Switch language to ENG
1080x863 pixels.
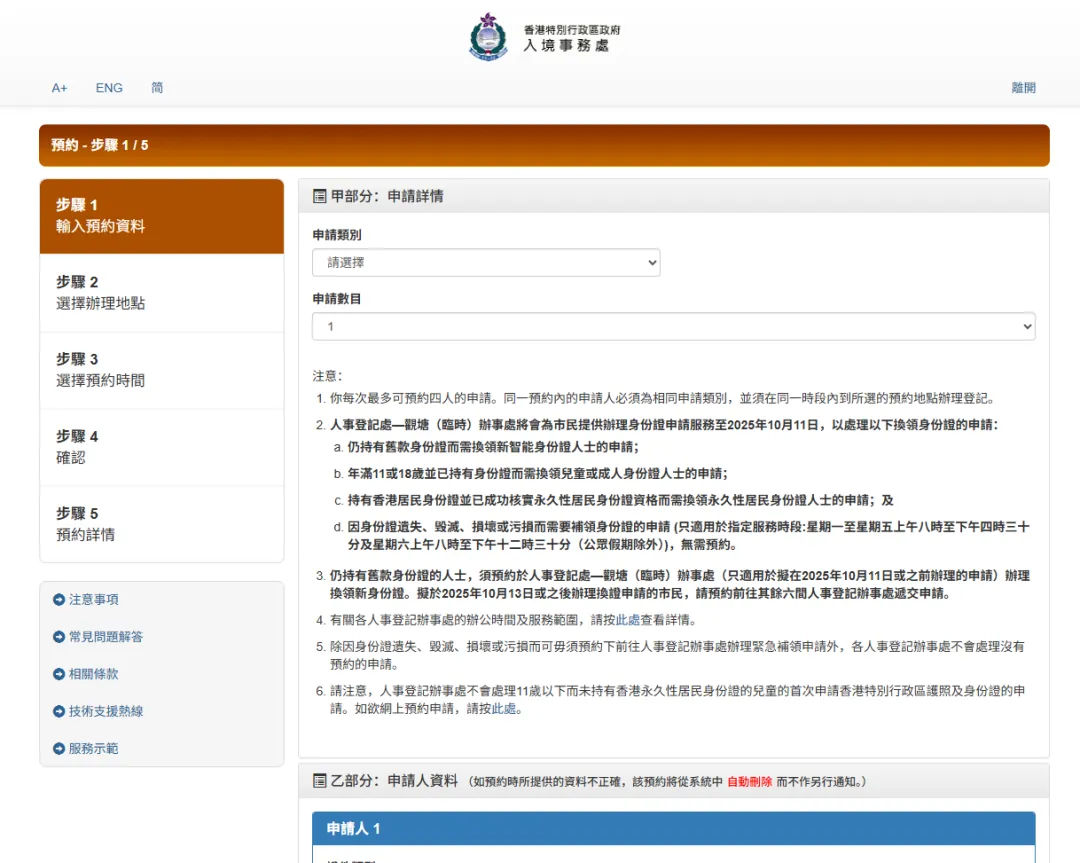[109, 88]
